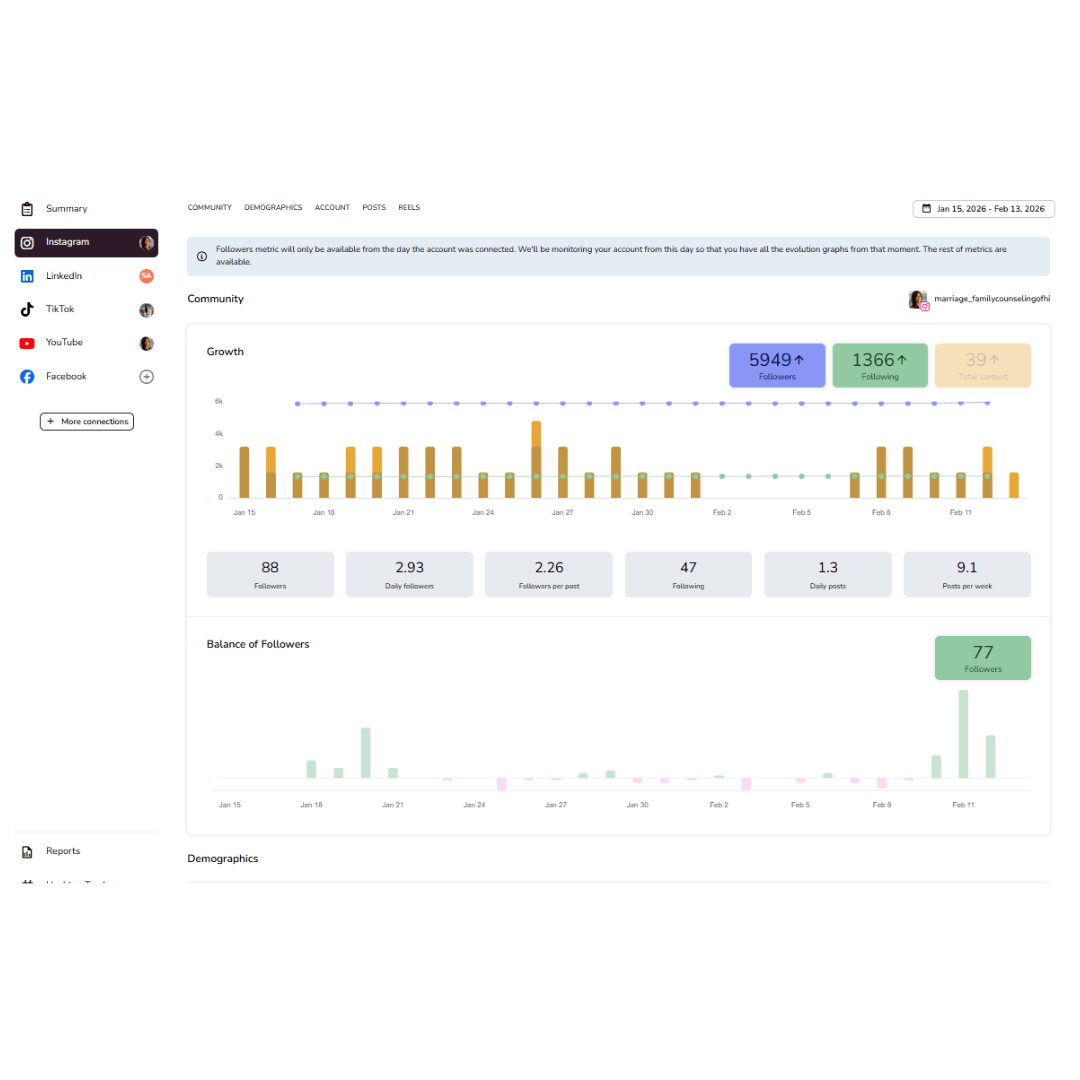Switch to the Demographics tab
The height and width of the screenshot is (1080, 1080).
tap(273, 207)
